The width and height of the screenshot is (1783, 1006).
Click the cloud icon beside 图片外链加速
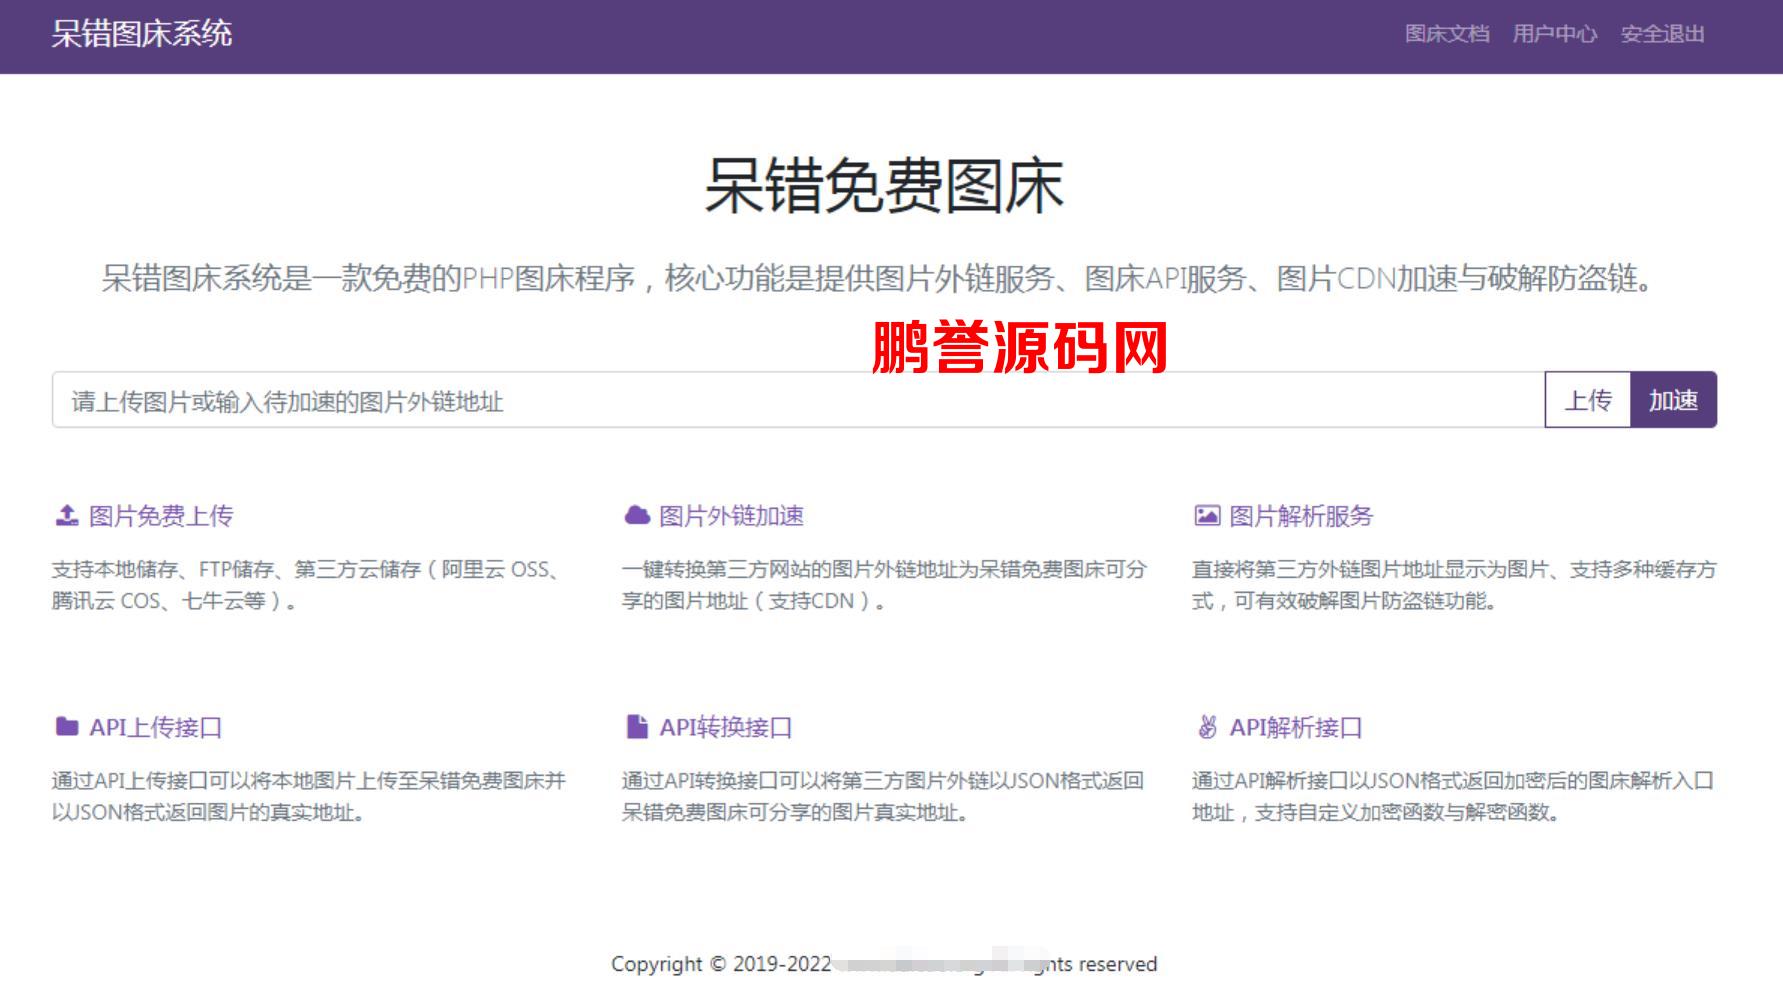pyautogui.click(x=637, y=516)
